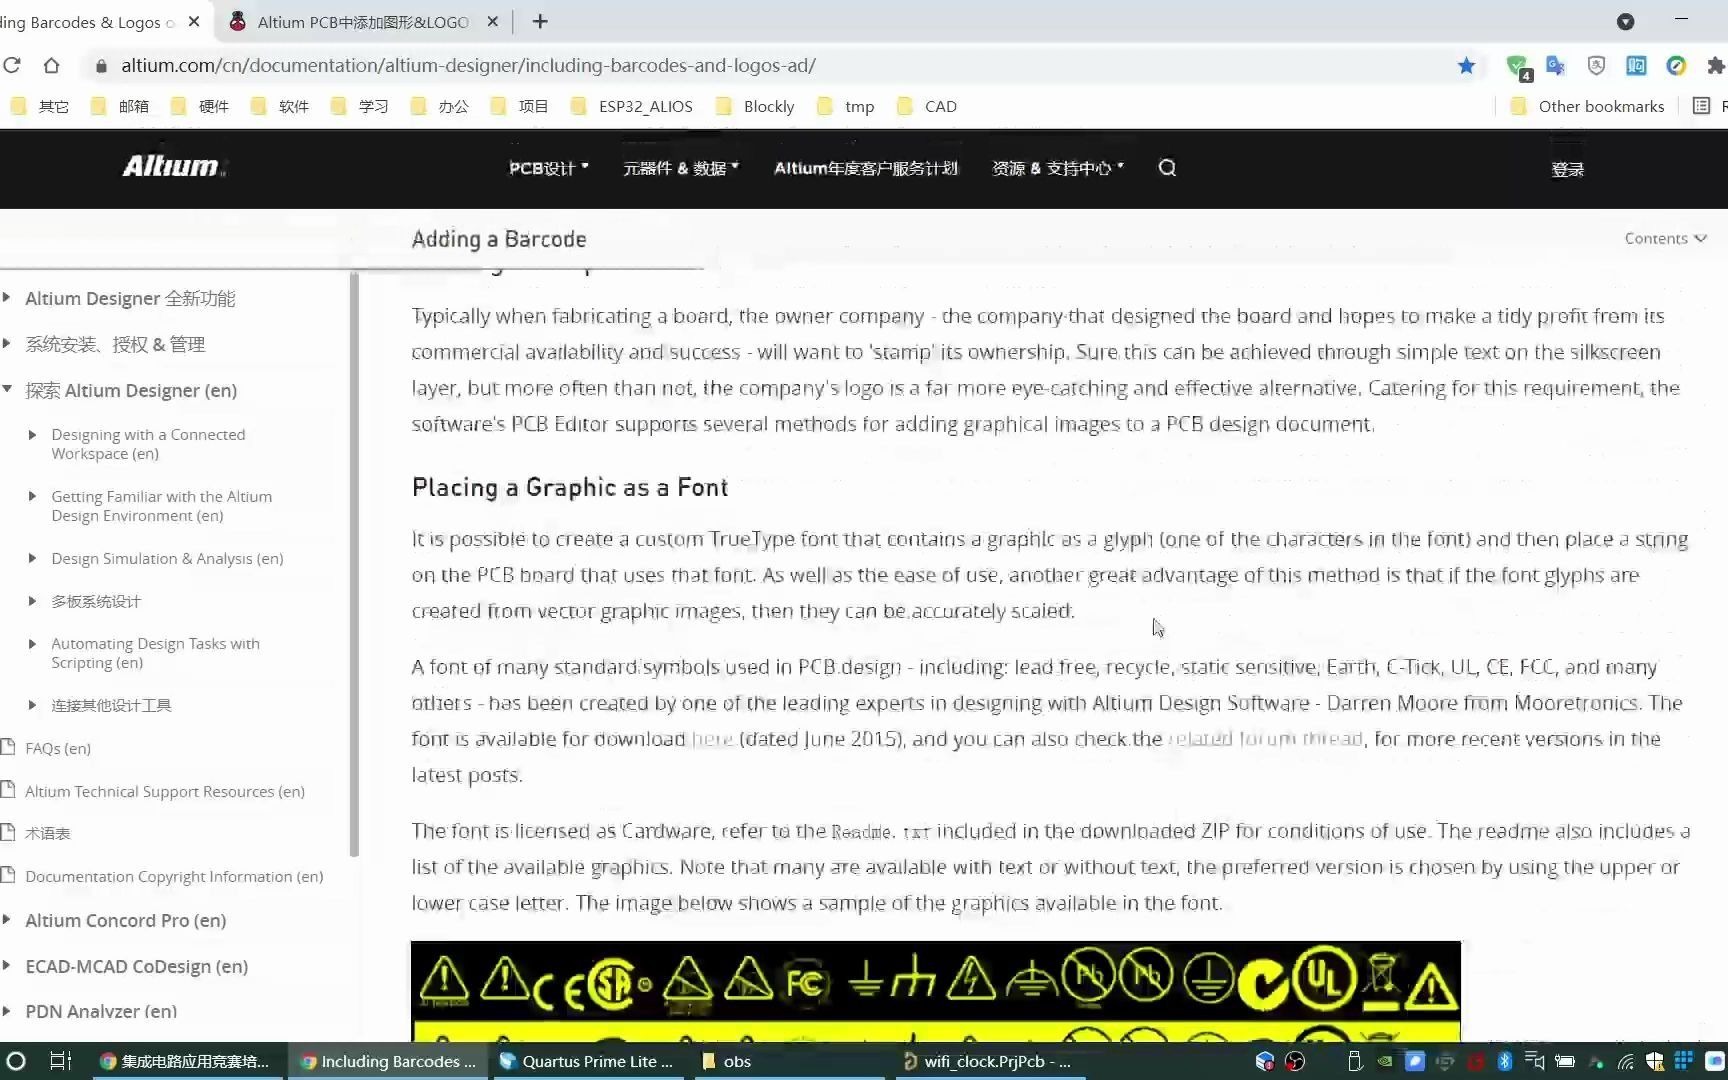
Task: Expand the 多板系统设计 tree item
Action: (32, 601)
